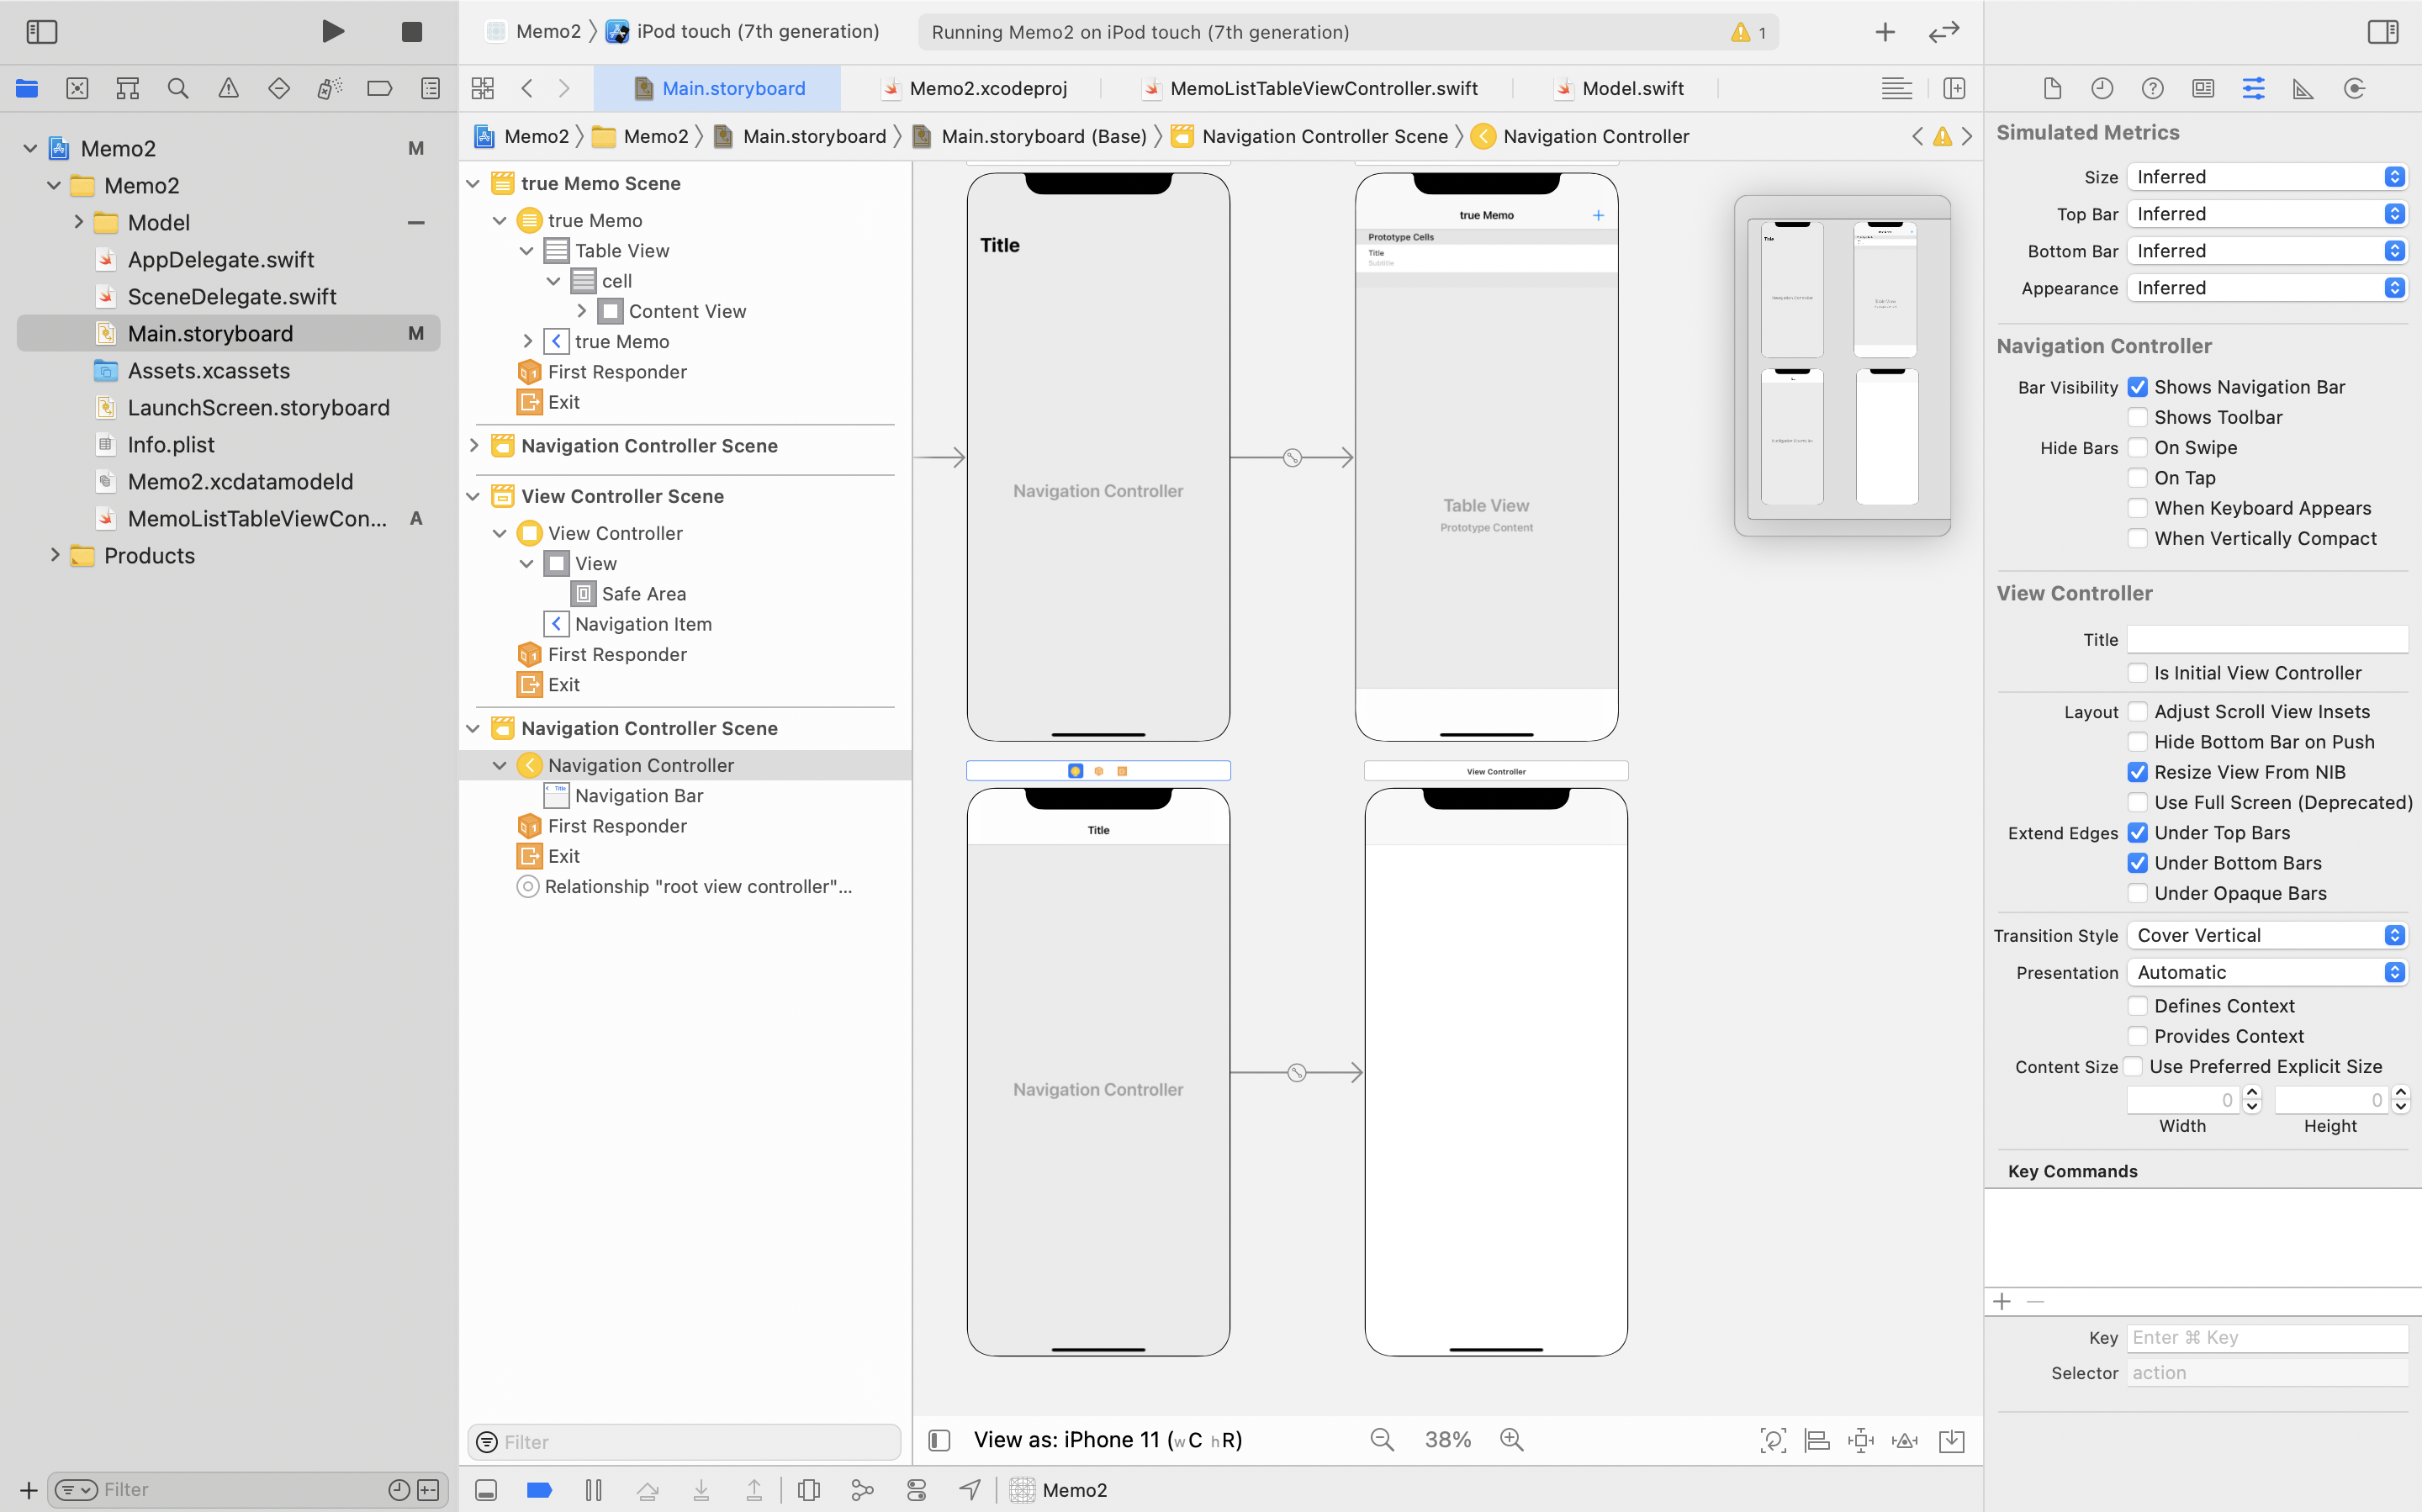Open the Find navigator magnifier icon
Image resolution: width=2422 pixels, height=1512 pixels.
click(x=178, y=88)
